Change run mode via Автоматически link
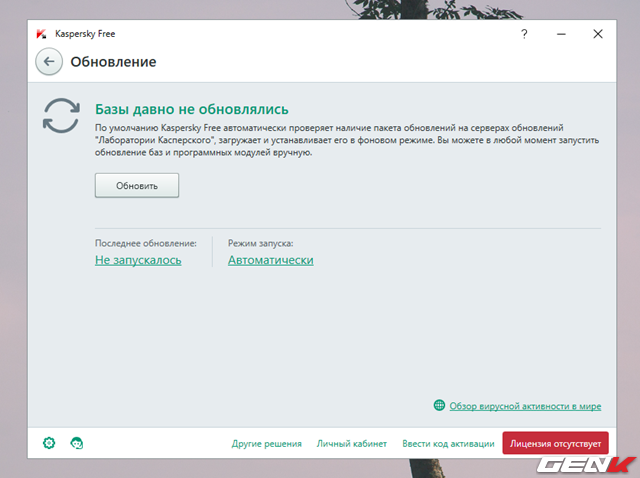The image size is (640, 478). click(x=270, y=260)
